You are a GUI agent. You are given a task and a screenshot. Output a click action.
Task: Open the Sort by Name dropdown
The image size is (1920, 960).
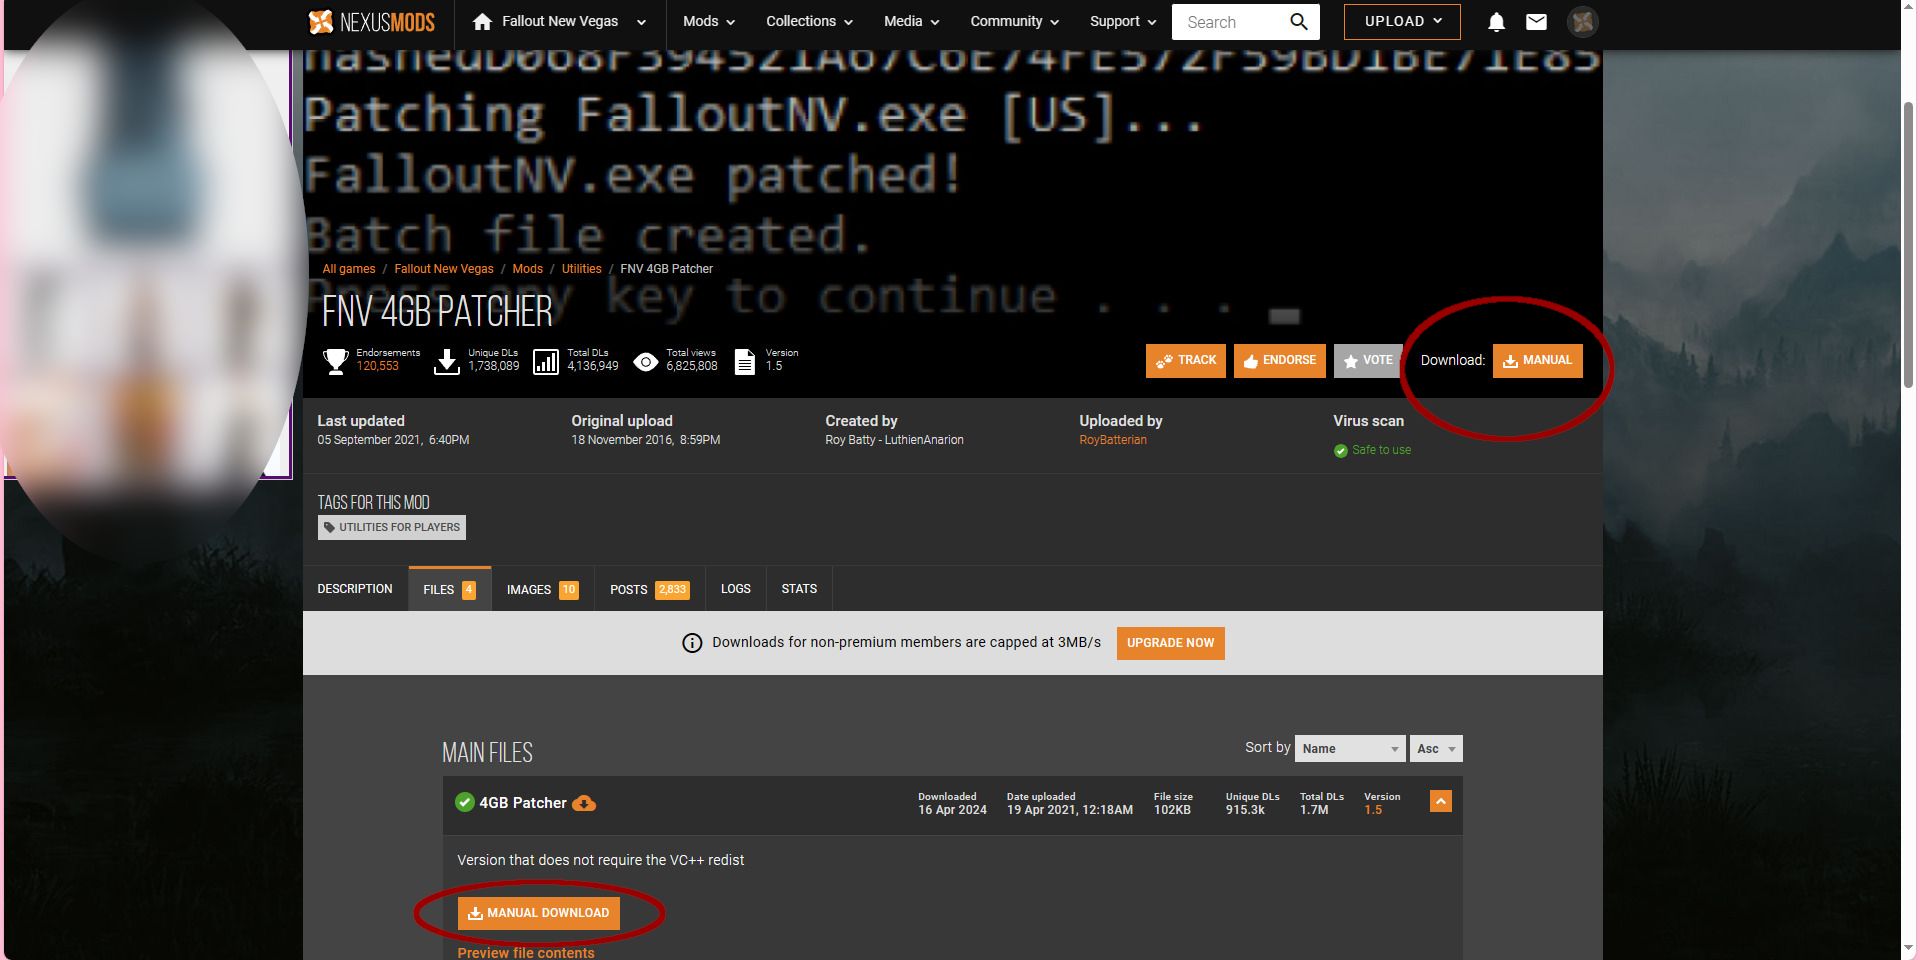(1350, 749)
